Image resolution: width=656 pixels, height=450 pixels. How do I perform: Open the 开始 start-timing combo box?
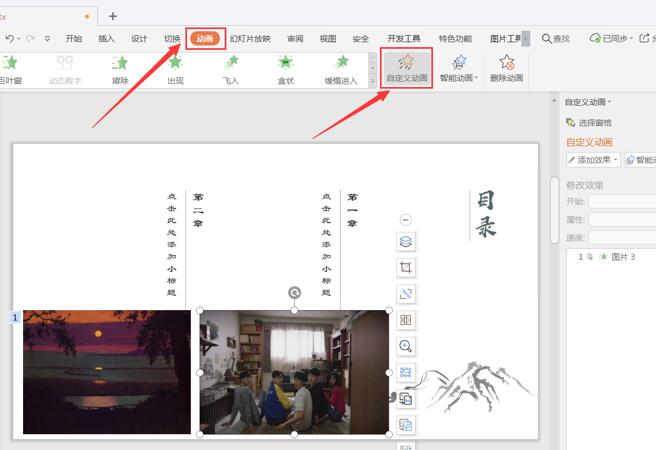(622, 202)
